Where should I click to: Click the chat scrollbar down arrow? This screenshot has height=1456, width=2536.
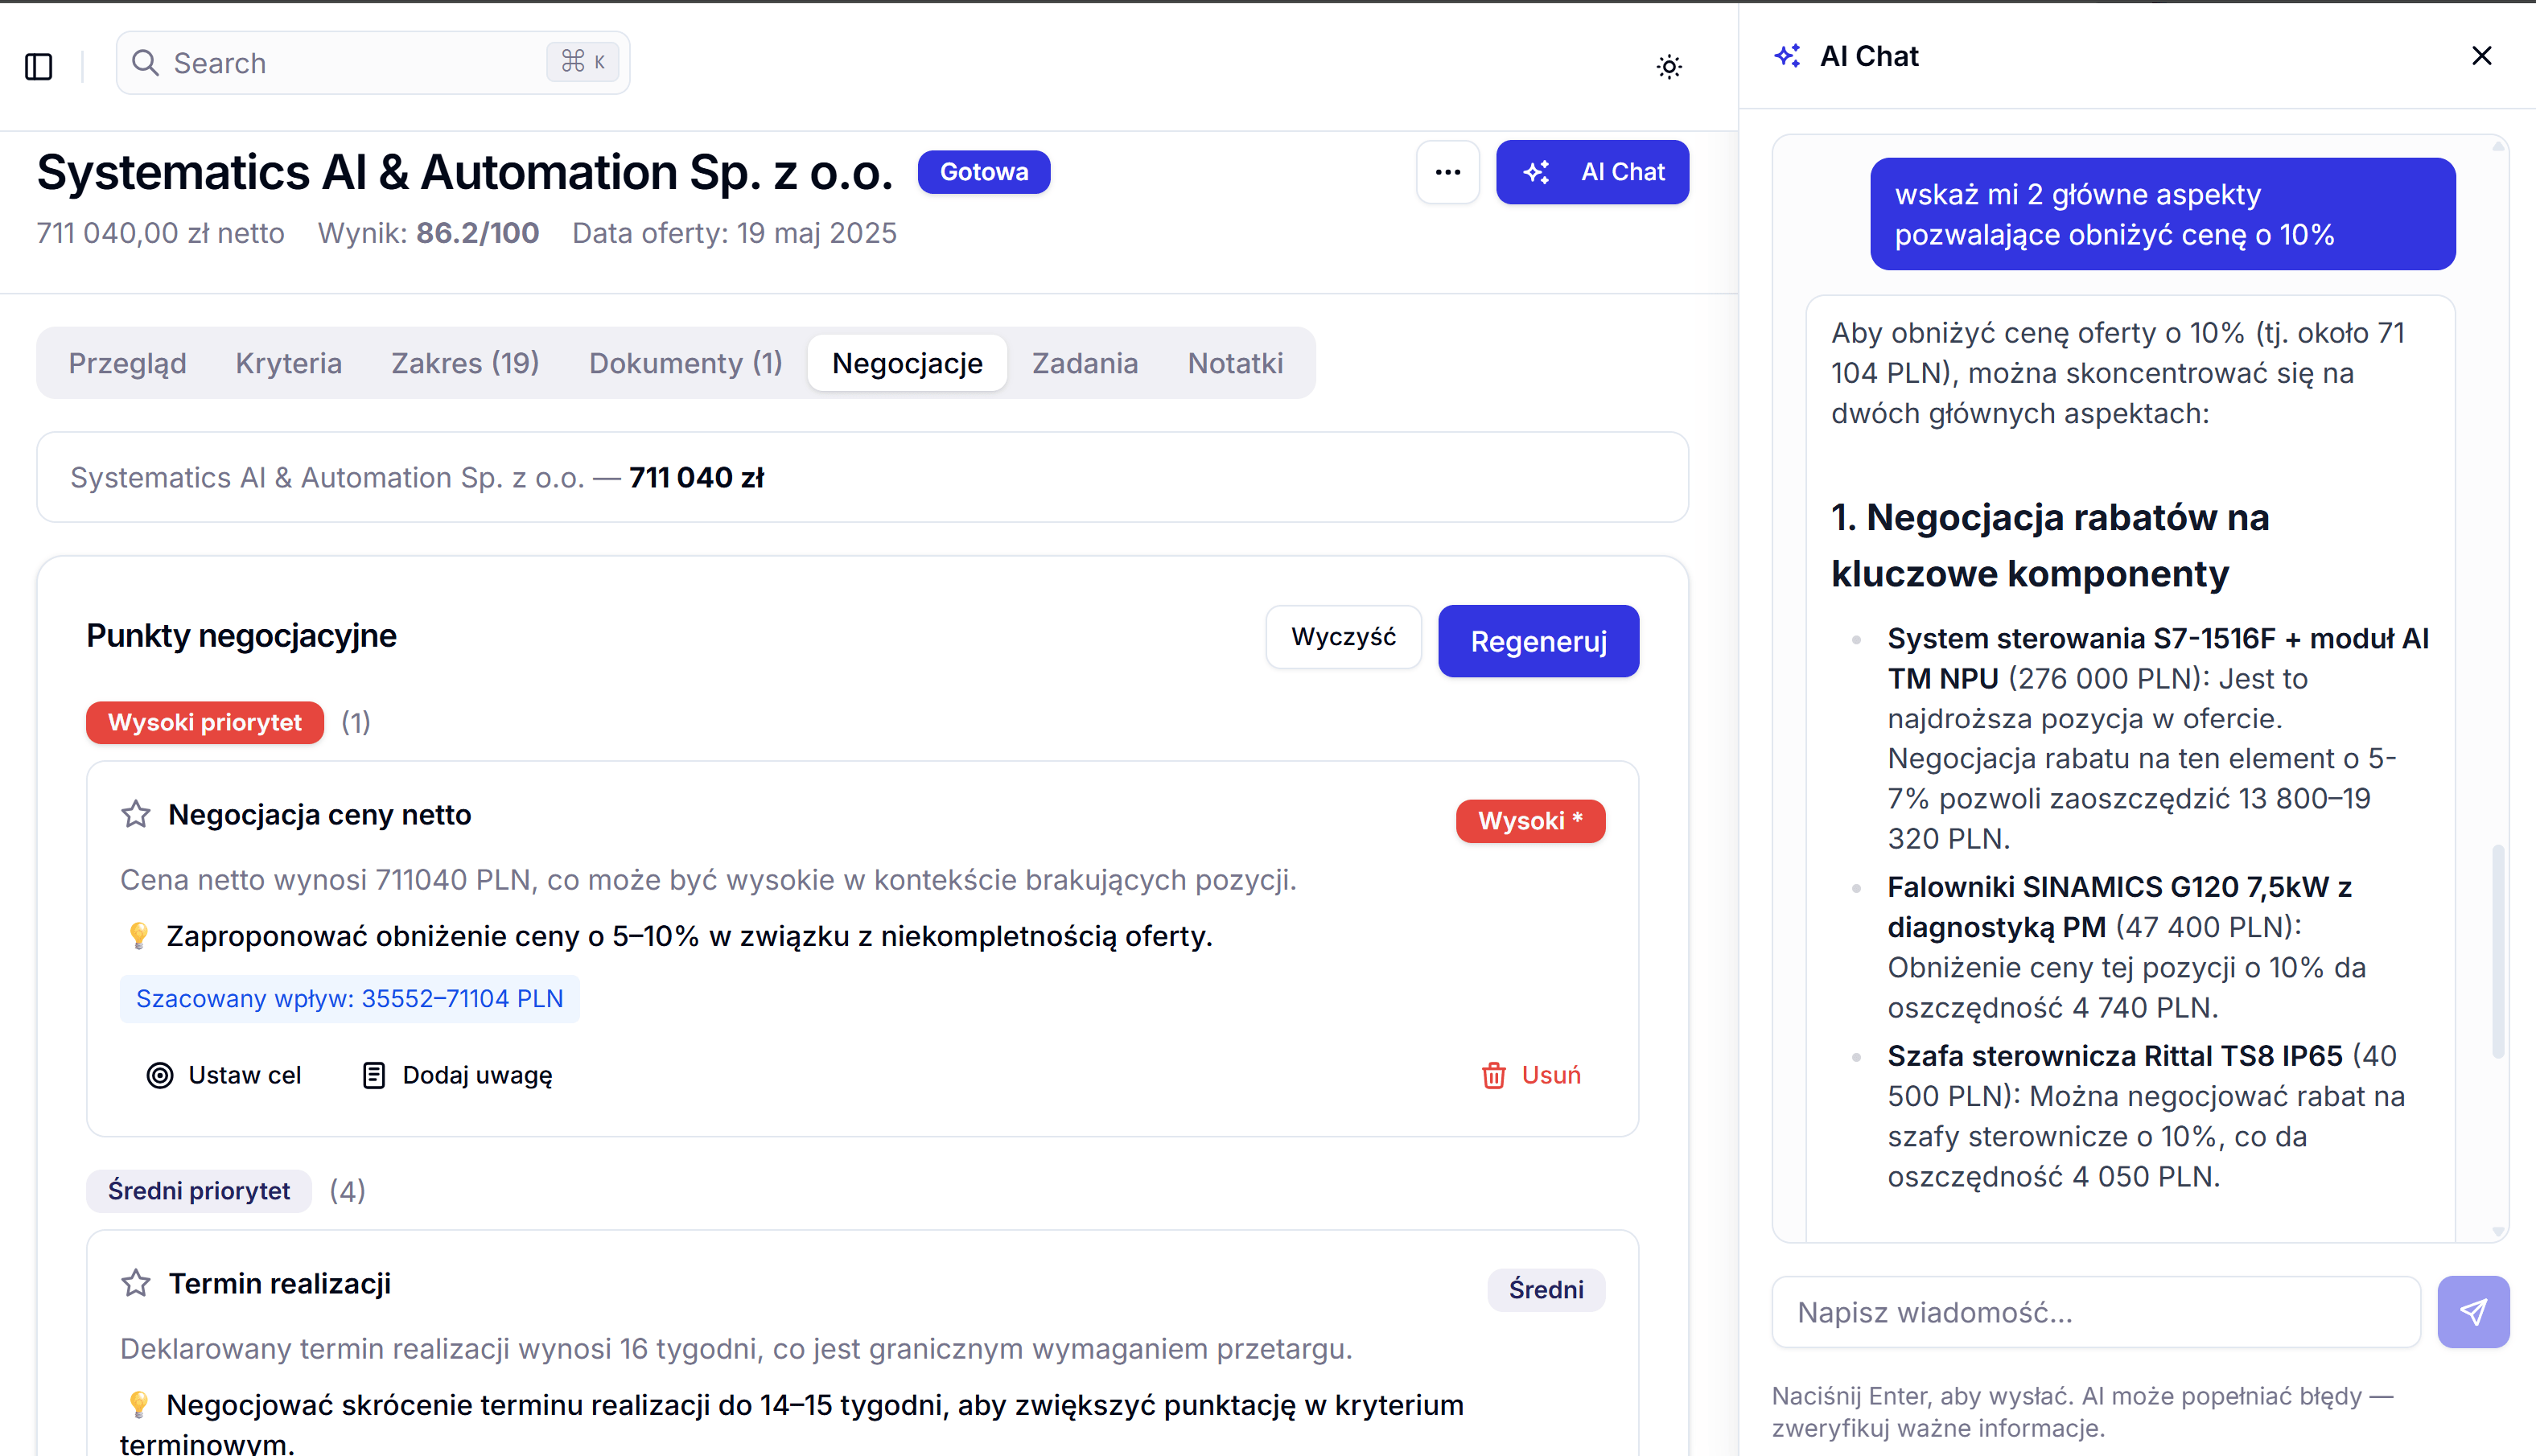(x=2498, y=1232)
